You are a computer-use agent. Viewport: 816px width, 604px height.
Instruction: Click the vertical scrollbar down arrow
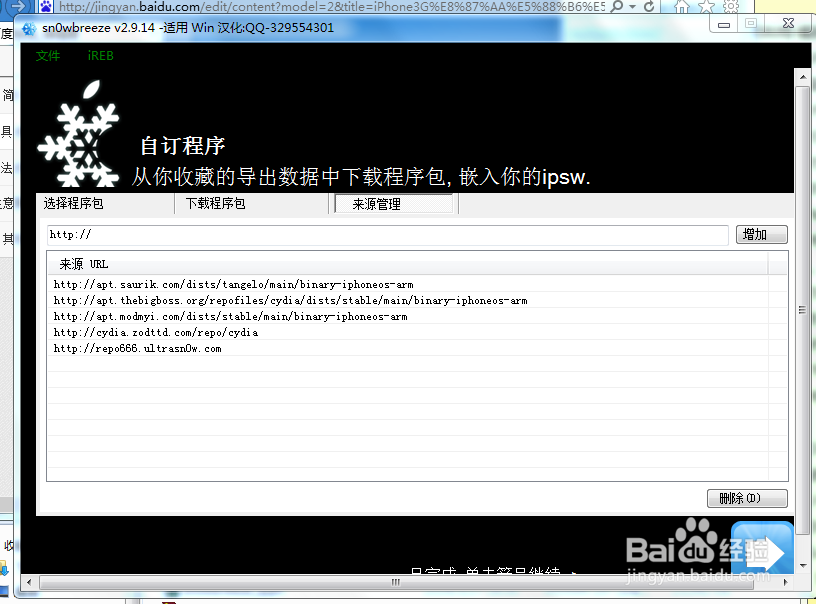[x=802, y=566]
